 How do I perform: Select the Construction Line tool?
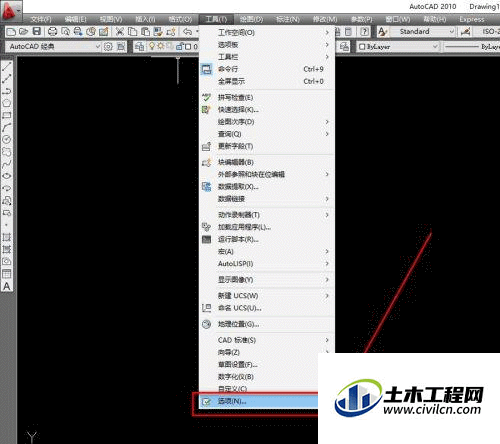(x=7, y=79)
